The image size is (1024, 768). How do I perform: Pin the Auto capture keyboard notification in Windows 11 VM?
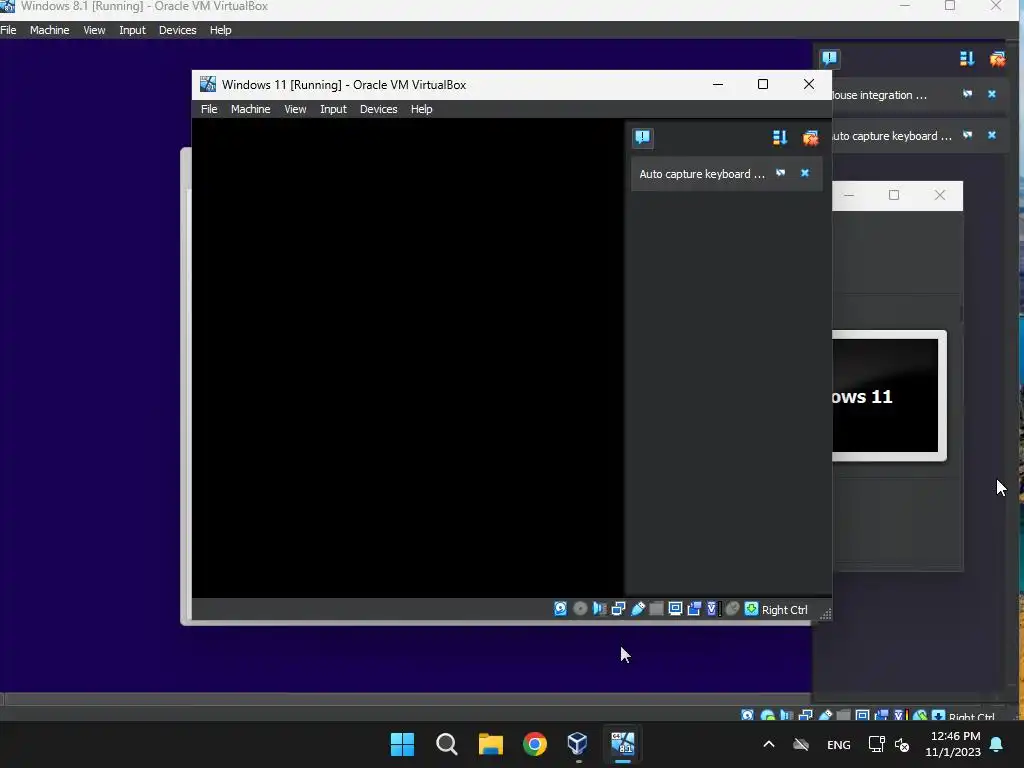(x=780, y=173)
